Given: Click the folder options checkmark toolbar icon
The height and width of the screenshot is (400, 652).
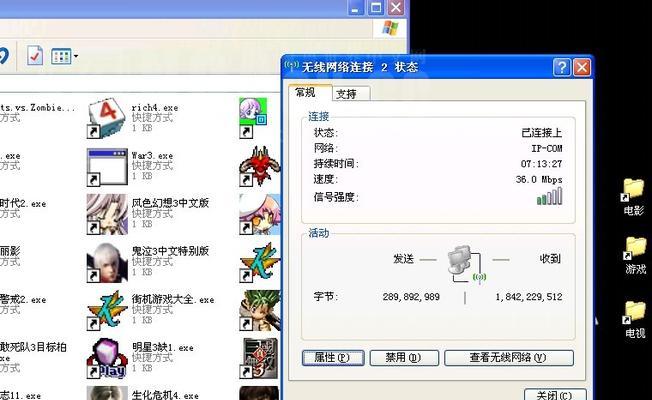Looking at the screenshot, I should pos(35,56).
